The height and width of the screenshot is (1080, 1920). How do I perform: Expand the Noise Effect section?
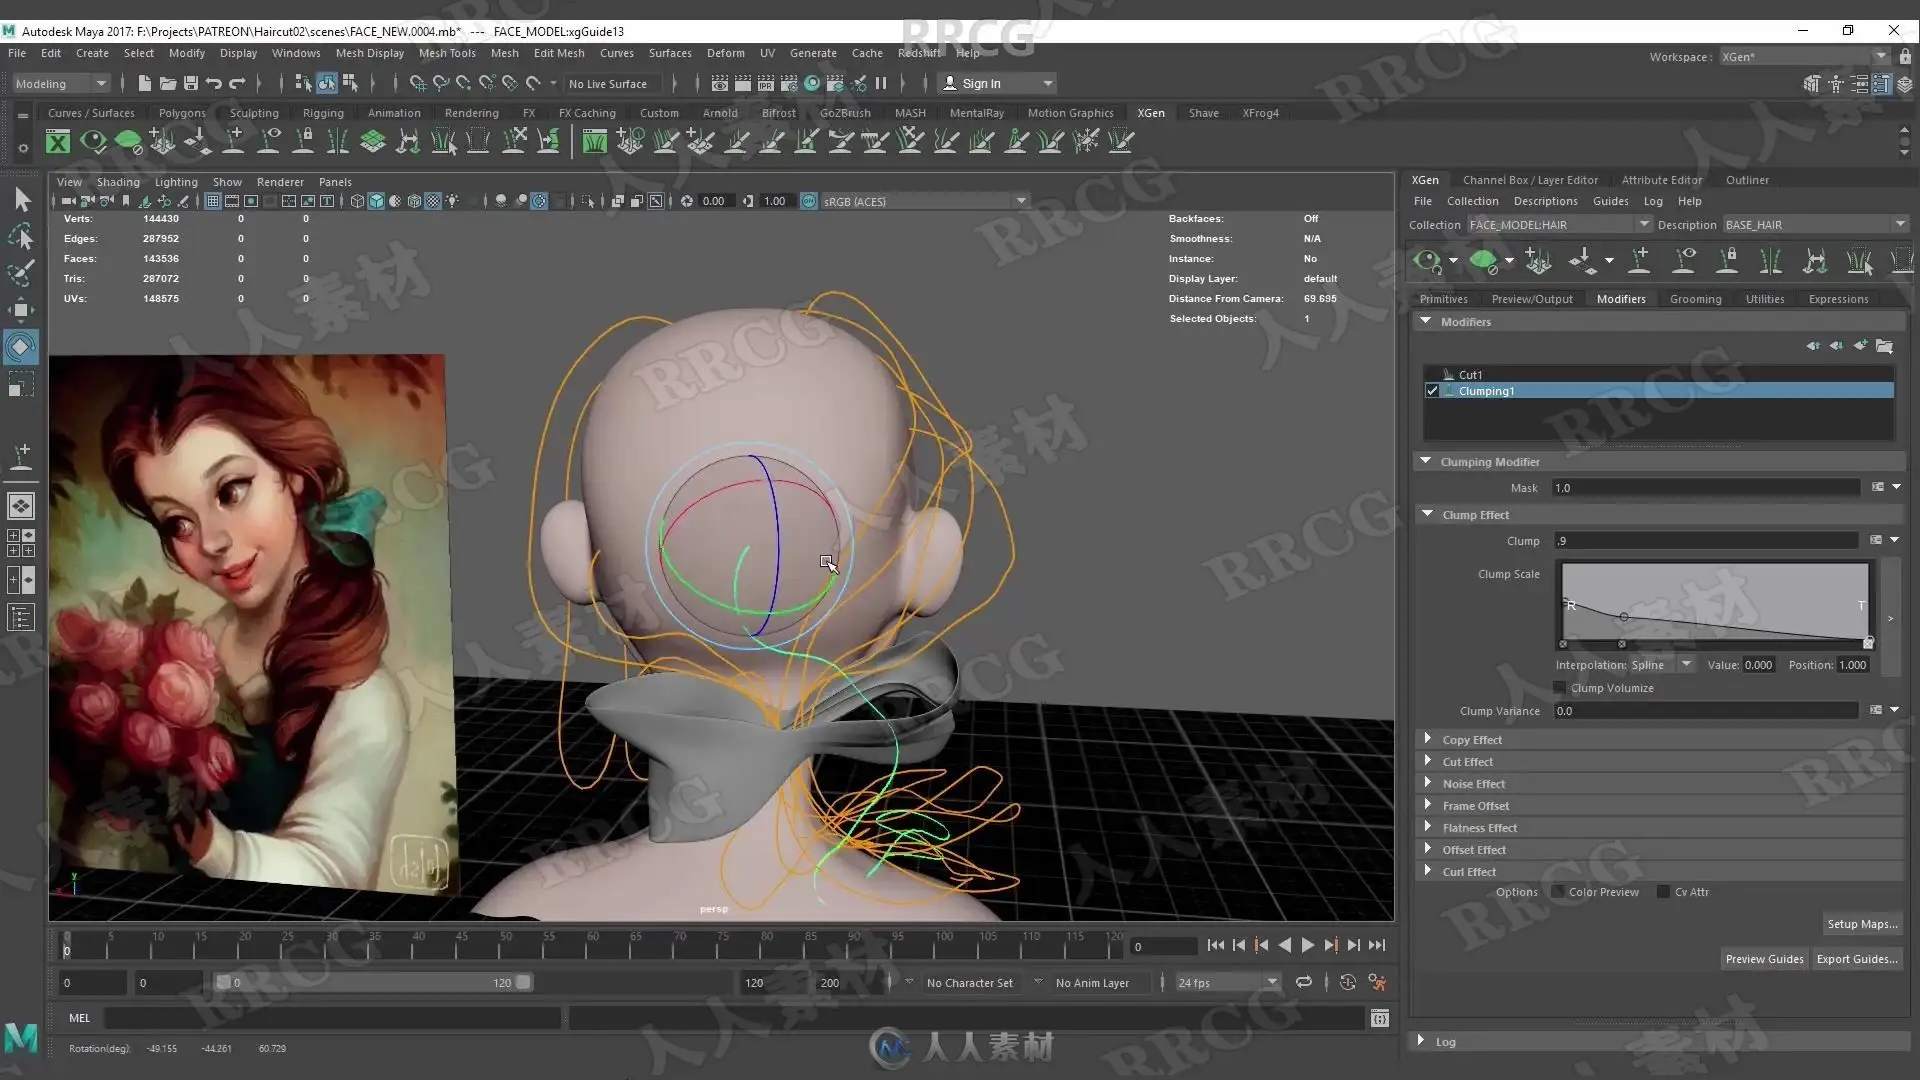pyautogui.click(x=1472, y=784)
